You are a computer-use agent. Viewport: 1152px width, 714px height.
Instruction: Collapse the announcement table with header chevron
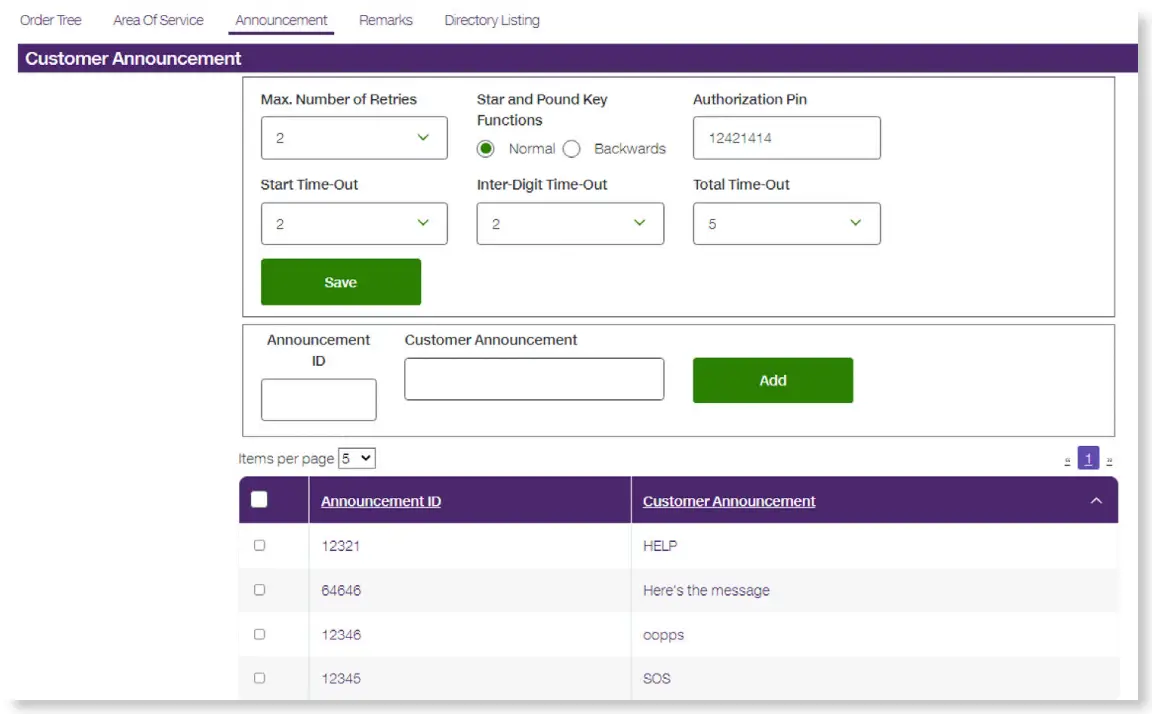point(1096,501)
